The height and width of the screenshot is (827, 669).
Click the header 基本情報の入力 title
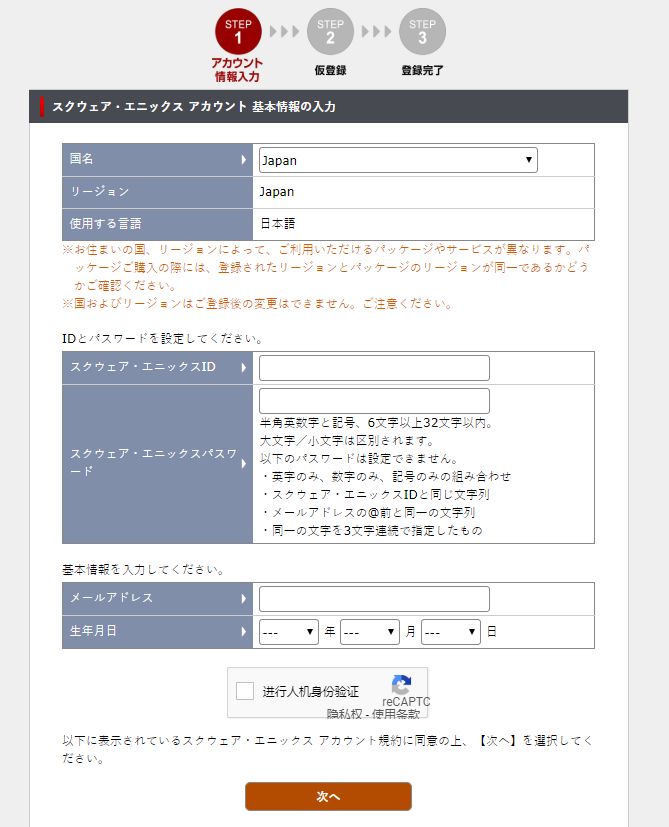(x=293, y=107)
